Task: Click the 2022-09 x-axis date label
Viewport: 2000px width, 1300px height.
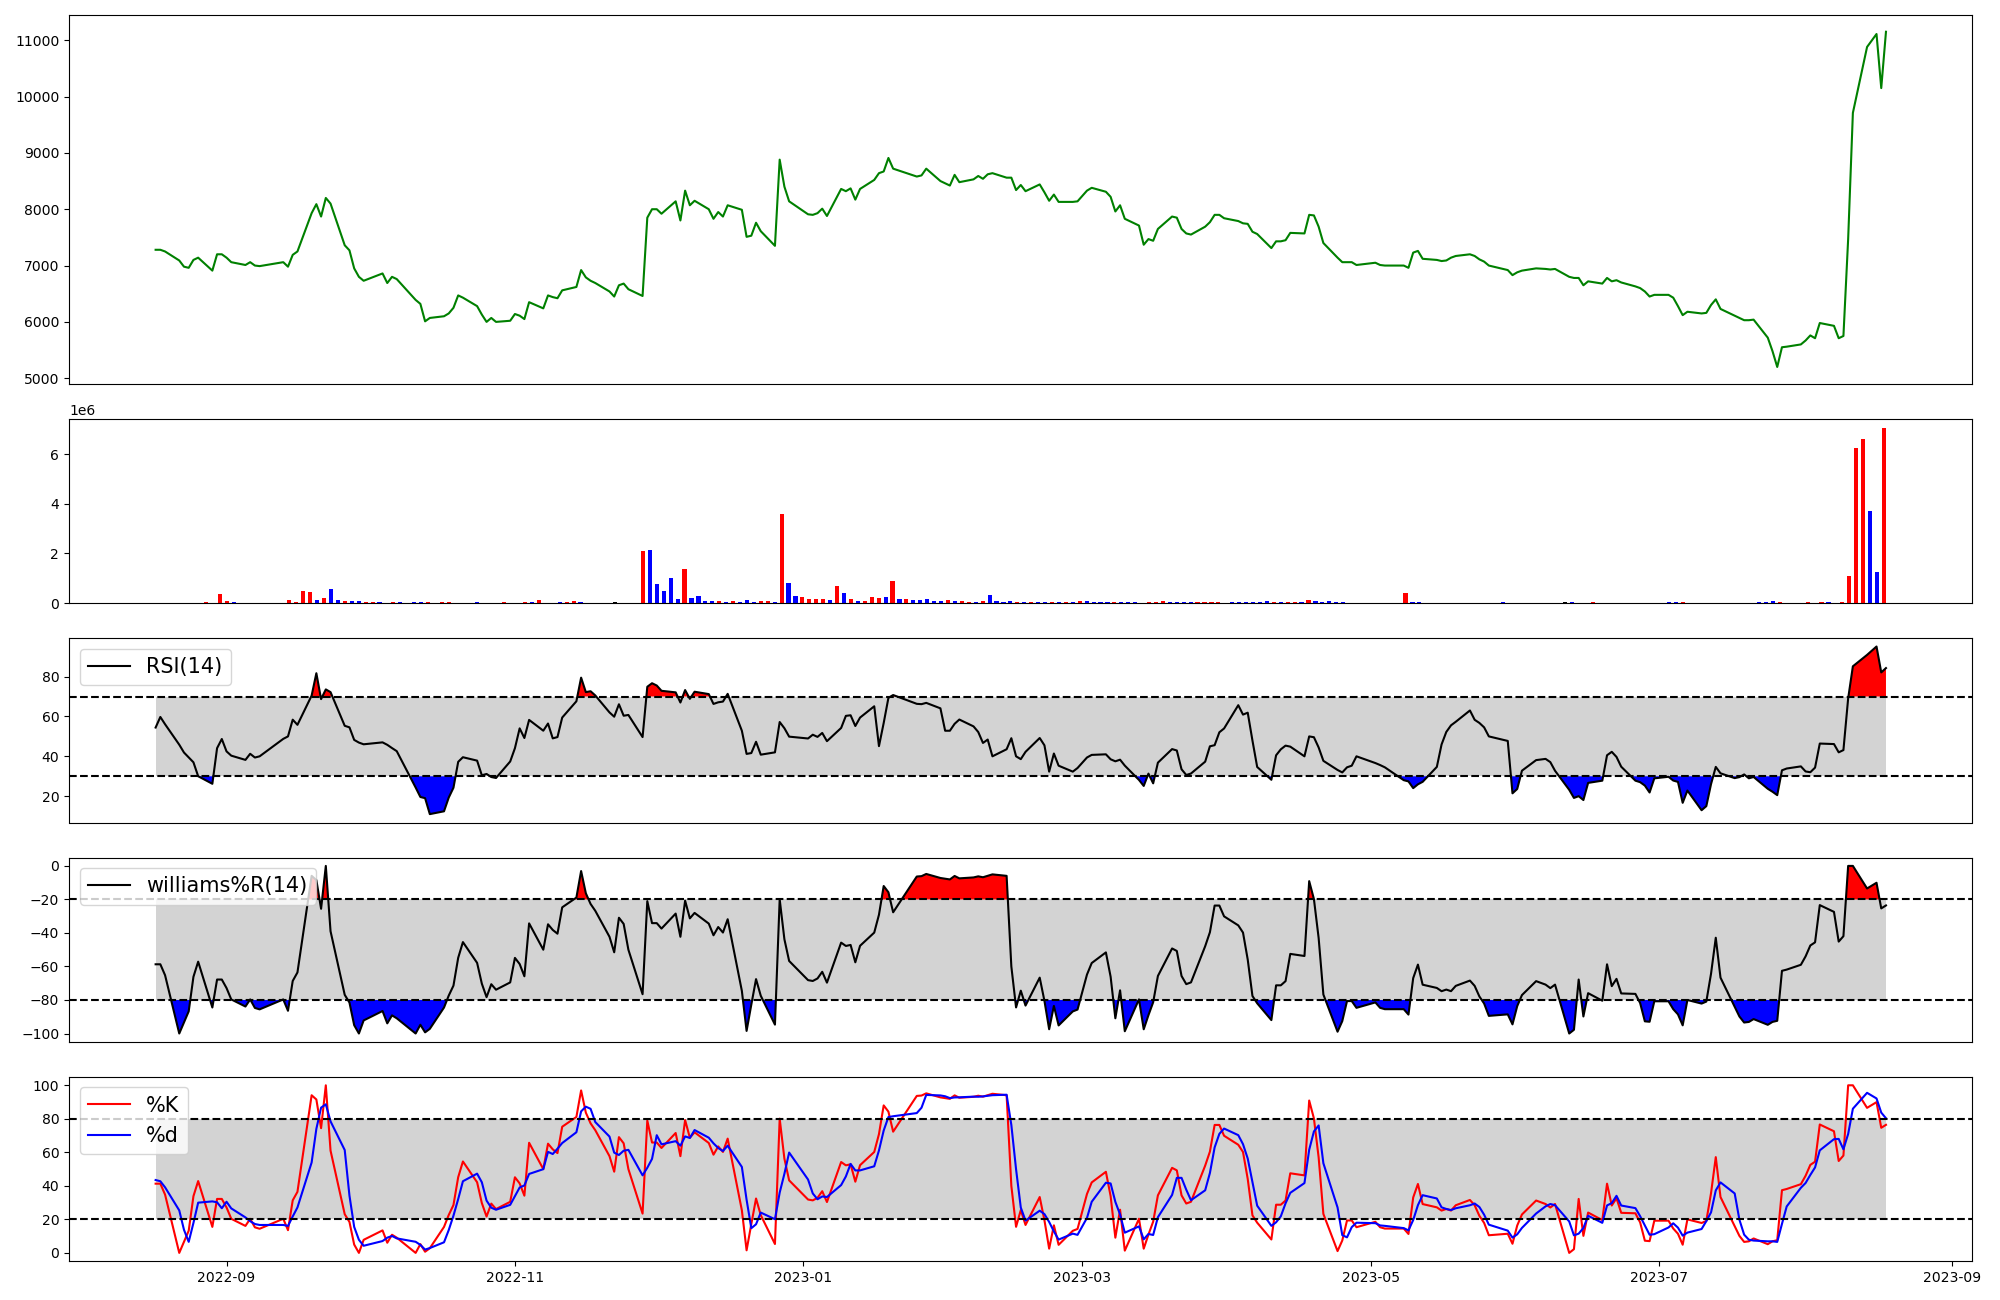Action: point(227,1277)
